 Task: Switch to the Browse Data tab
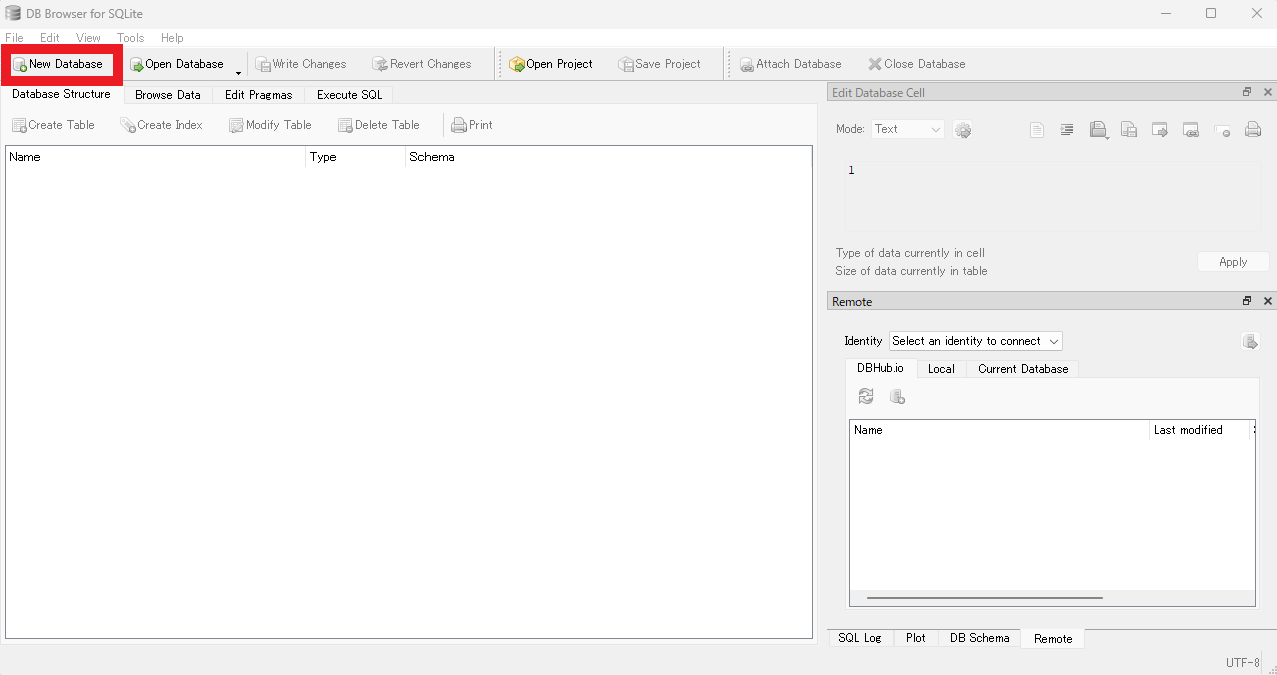pos(168,95)
